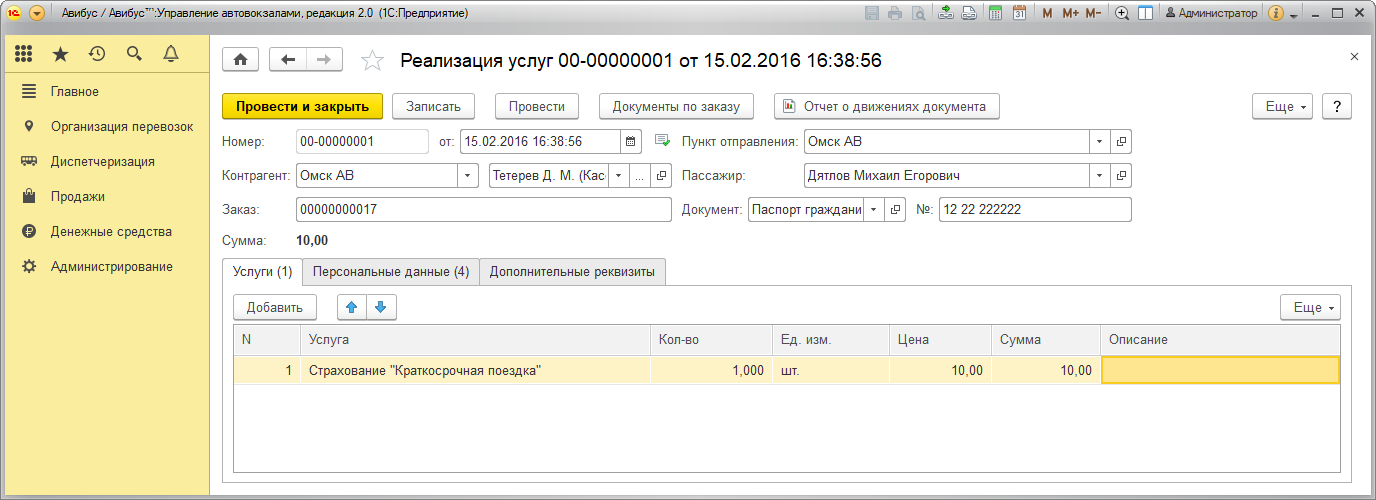Image resolution: width=1376 pixels, height=500 pixels.
Task: Add document to favorites with star
Action: pyautogui.click(x=372, y=61)
